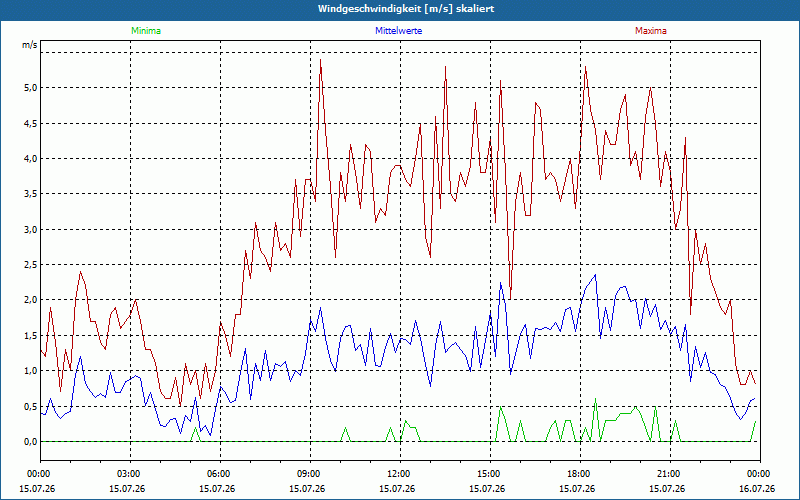Click the 0,0 y-axis value
Screen dimensions: 800x500
click(31, 442)
